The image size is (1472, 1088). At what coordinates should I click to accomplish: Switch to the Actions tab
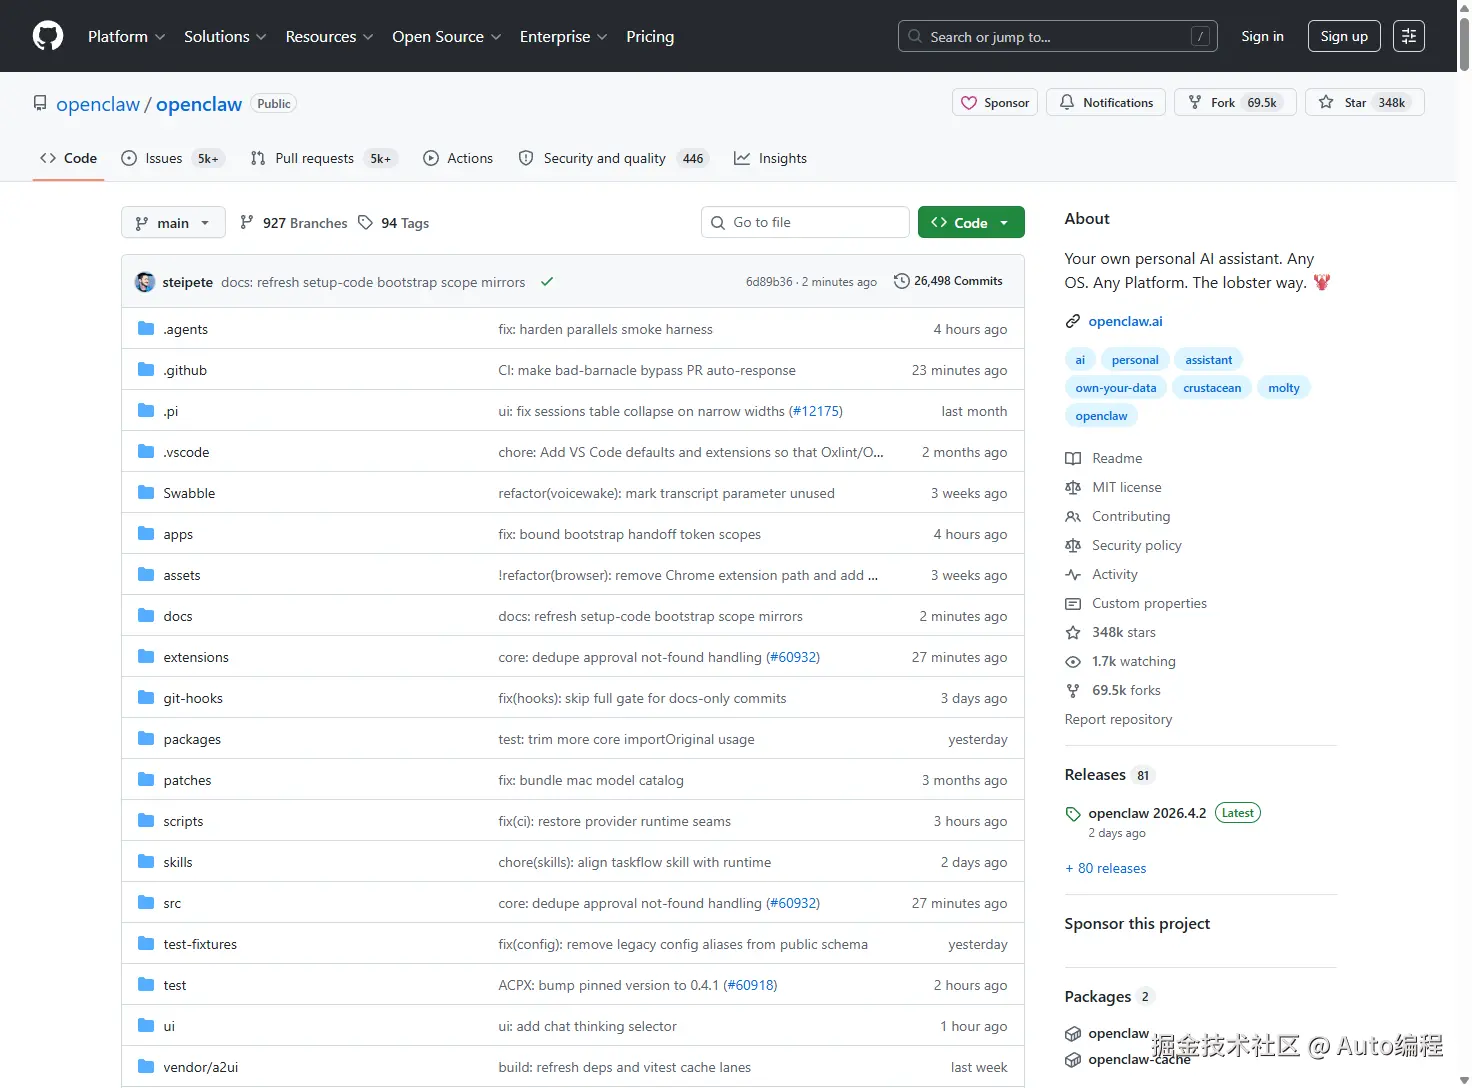458,158
